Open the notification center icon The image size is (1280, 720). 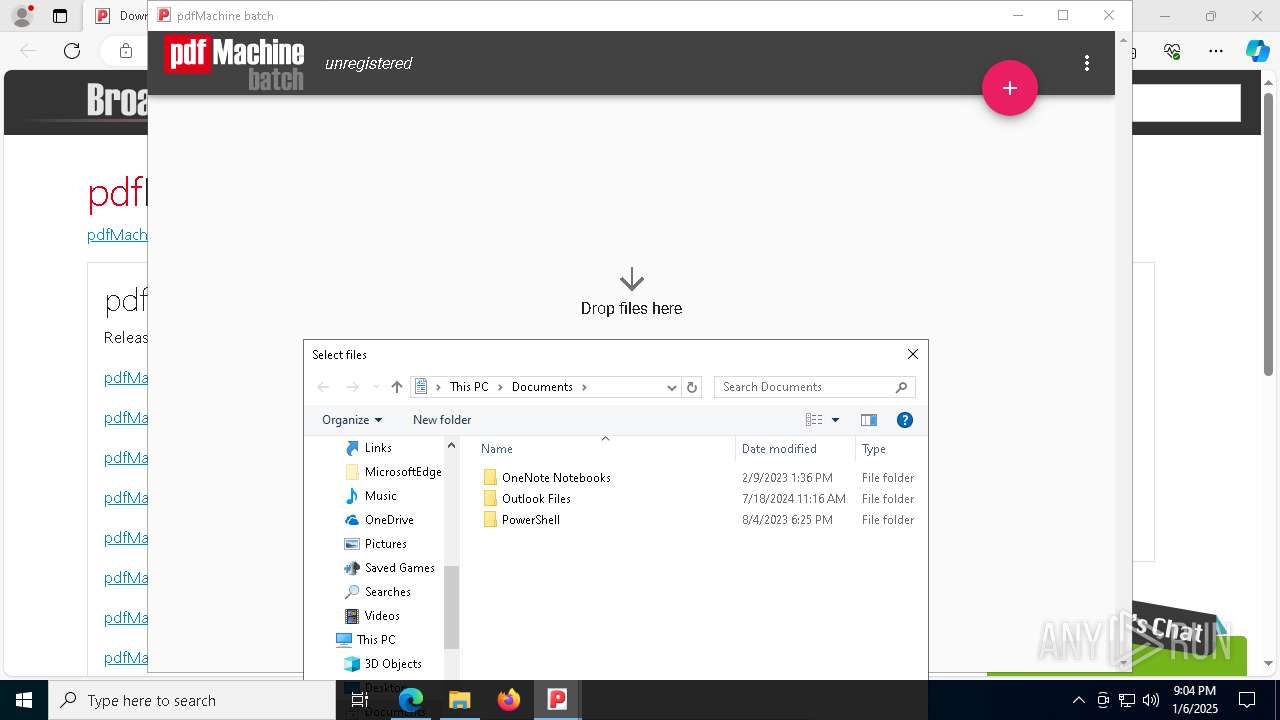coord(1247,700)
